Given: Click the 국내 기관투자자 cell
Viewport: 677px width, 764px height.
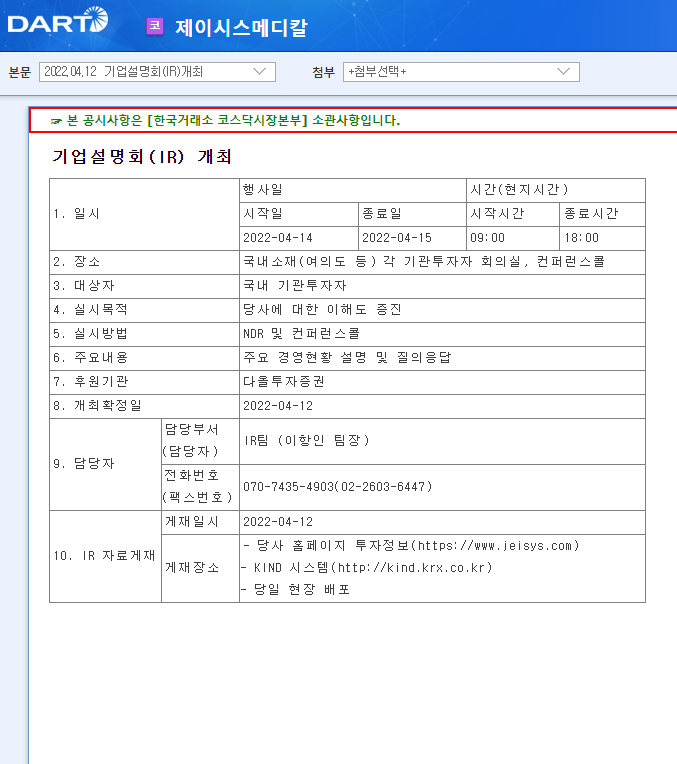Looking at the screenshot, I should tap(443, 286).
